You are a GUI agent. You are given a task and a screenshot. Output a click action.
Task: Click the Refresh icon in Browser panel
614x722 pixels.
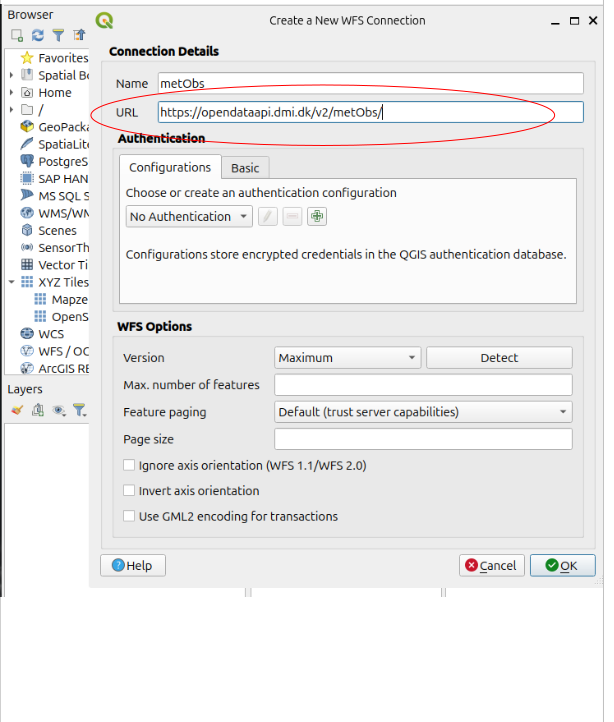click(38, 35)
